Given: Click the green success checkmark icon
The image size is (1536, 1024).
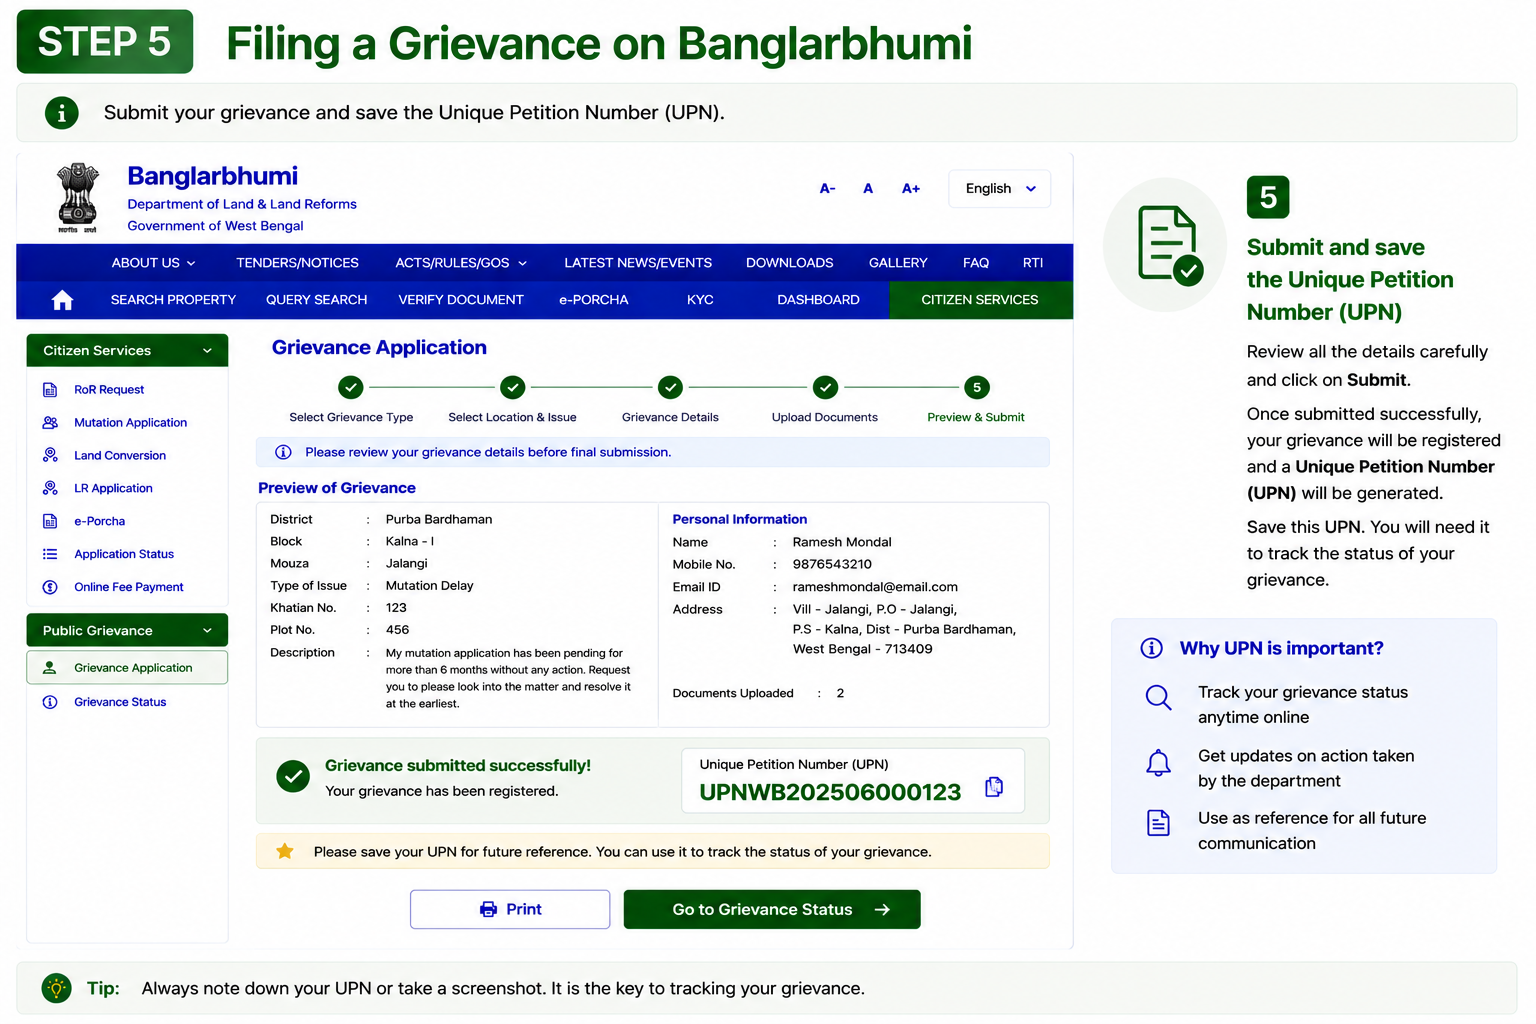Looking at the screenshot, I should tap(293, 776).
